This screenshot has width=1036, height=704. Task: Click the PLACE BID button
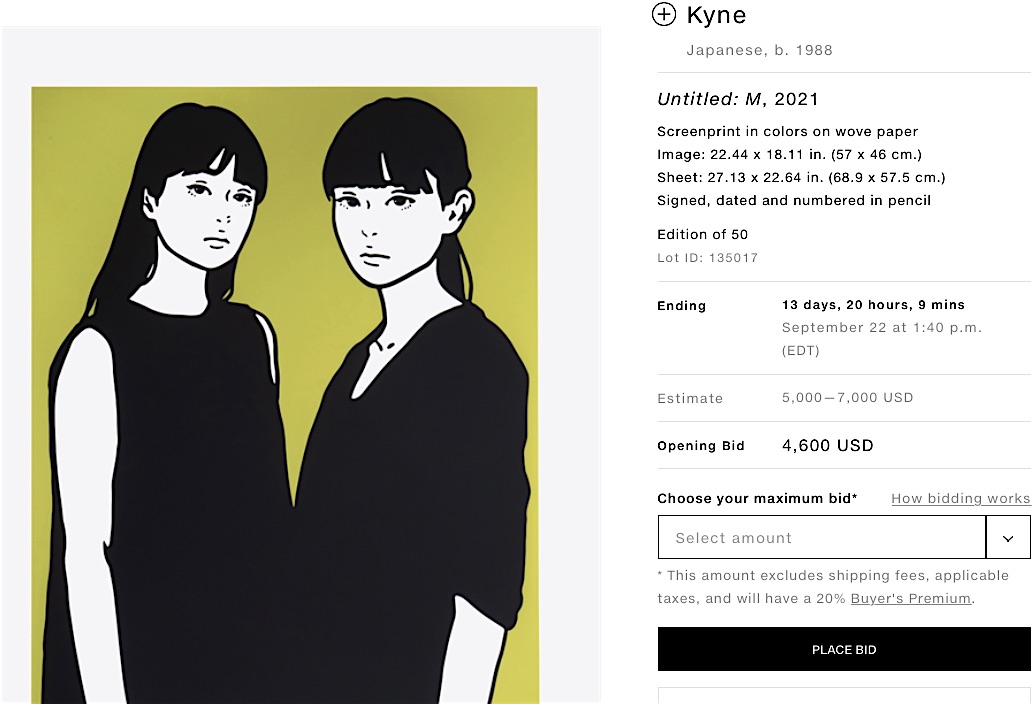(x=844, y=649)
